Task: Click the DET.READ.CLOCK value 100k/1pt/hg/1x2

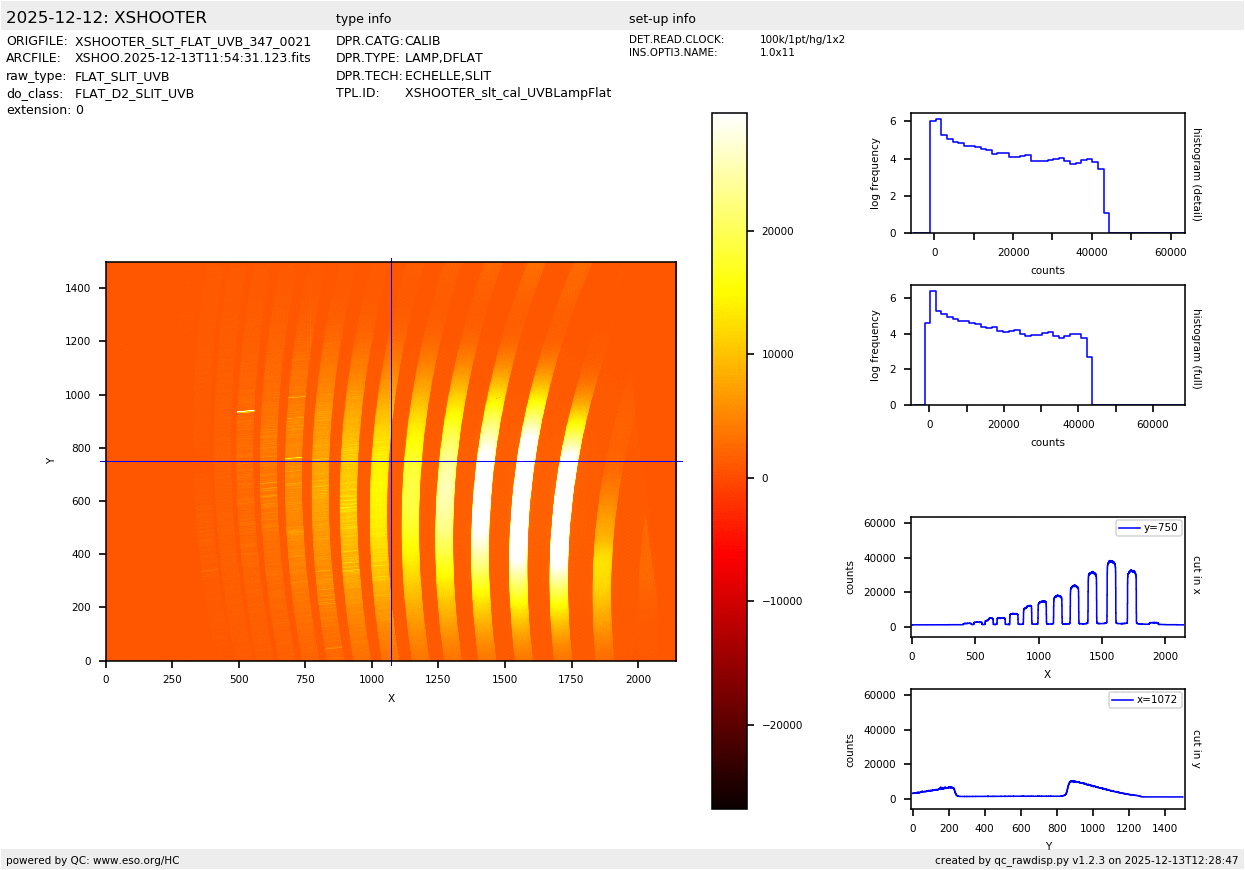Action: [801, 40]
